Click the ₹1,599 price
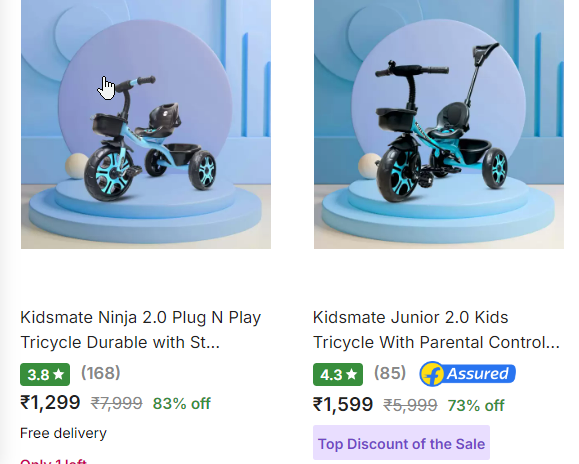Image resolution: width=579 pixels, height=464 pixels. click(343, 404)
